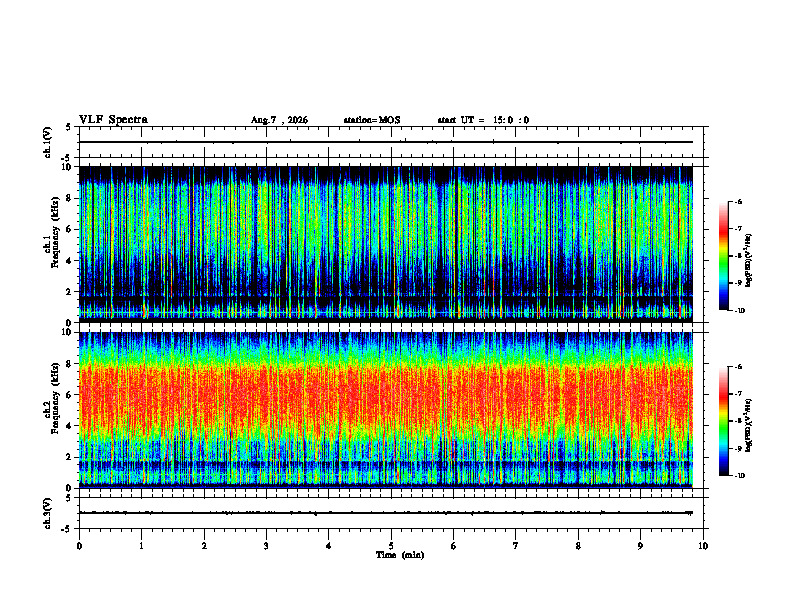792x612 pixels.
Task: Click the '2' kHz tick on ch.1 frequency axis
Action: [70, 291]
